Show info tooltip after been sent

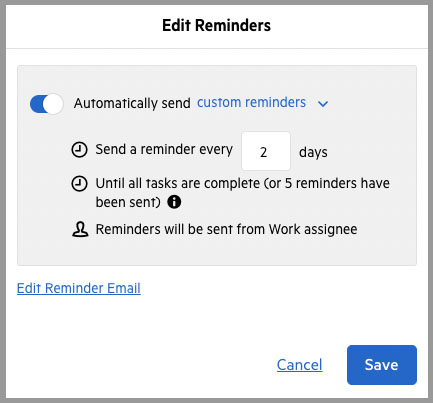174,202
